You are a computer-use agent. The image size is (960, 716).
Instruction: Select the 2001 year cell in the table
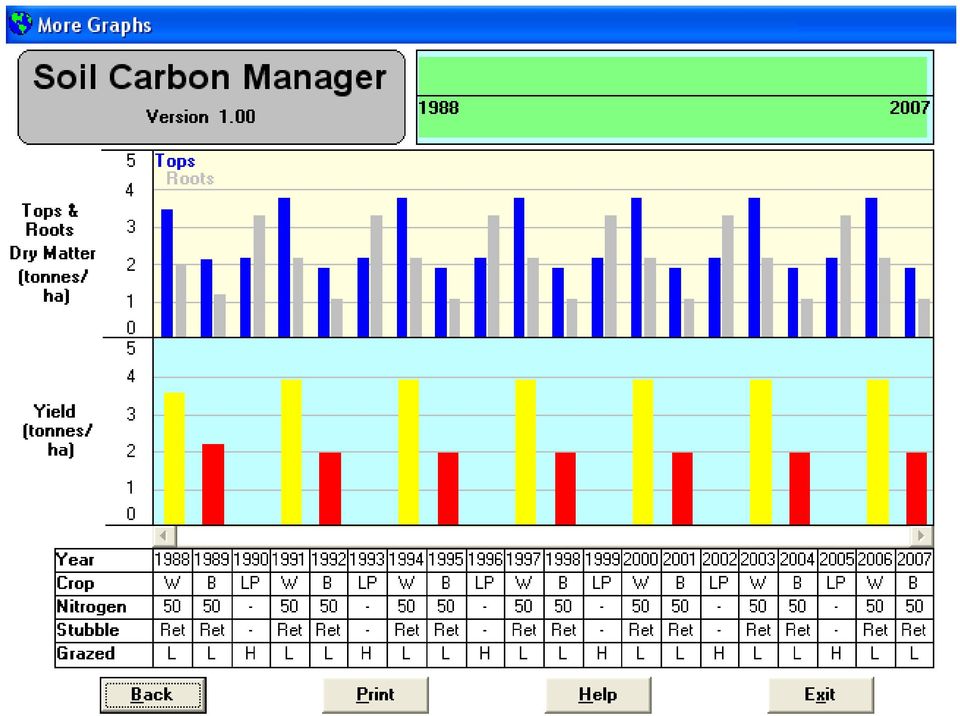tap(680, 560)
